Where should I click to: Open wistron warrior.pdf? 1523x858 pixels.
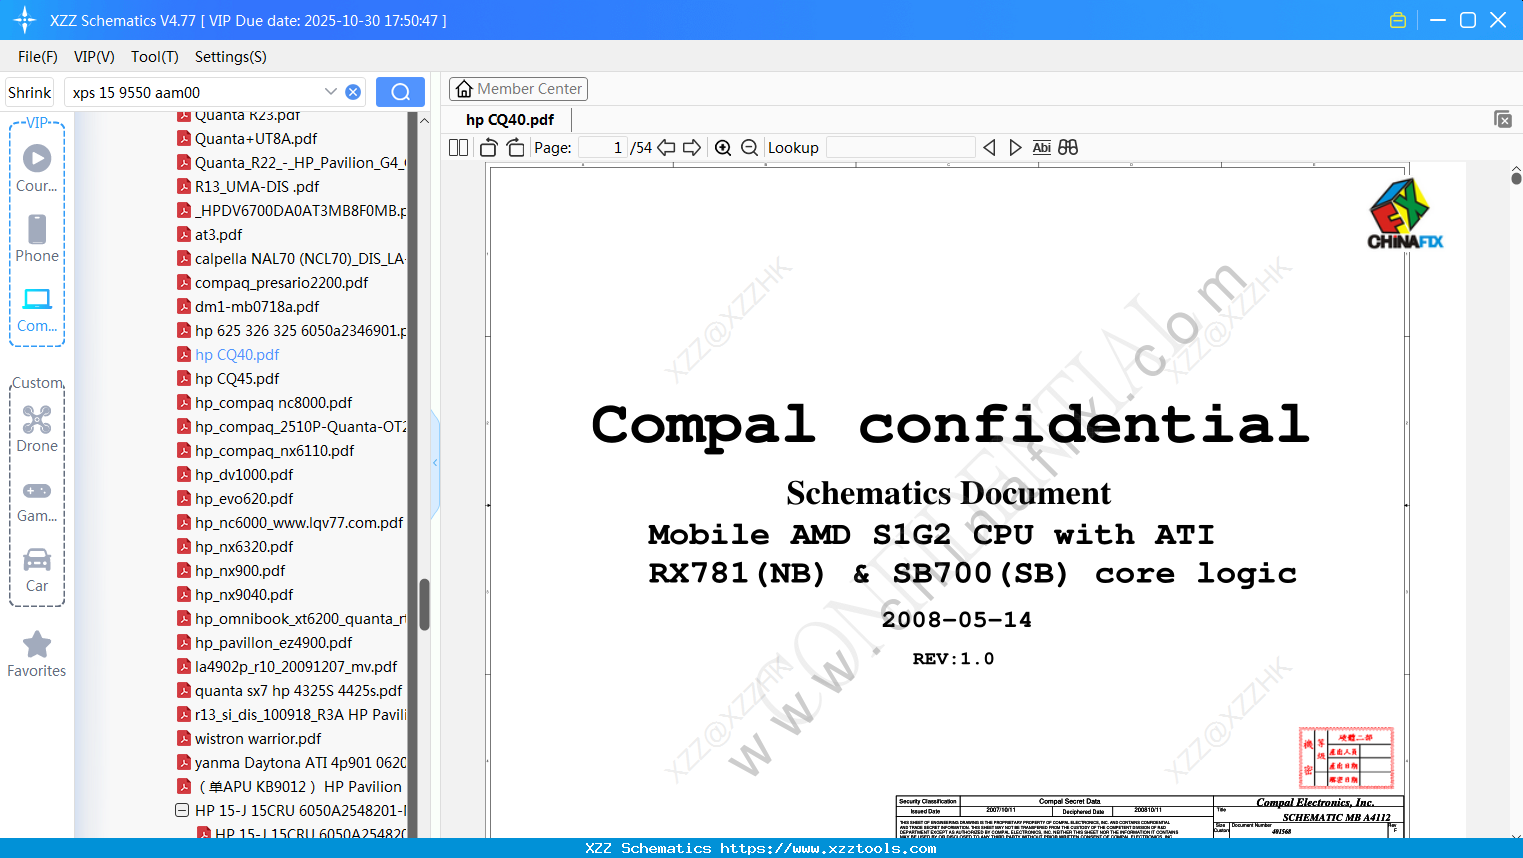tap(258, 739)
